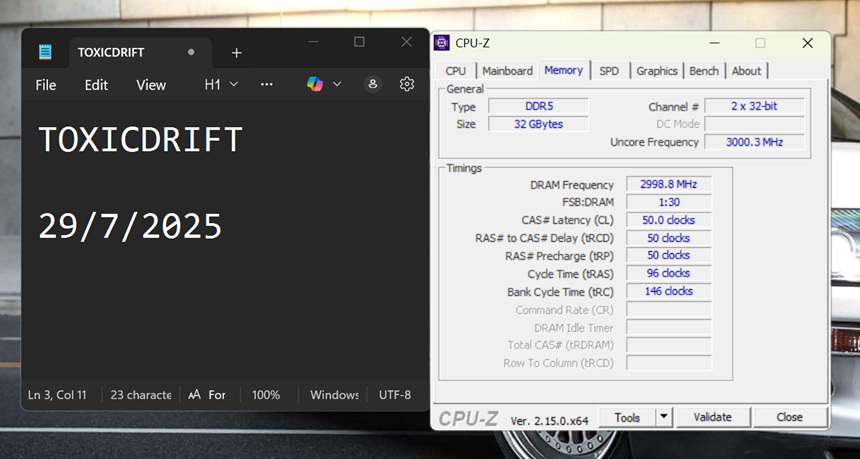This screenshot has height=459, width=860.
Task: Click the character count in status bar
Action: [x=141, y=395]
